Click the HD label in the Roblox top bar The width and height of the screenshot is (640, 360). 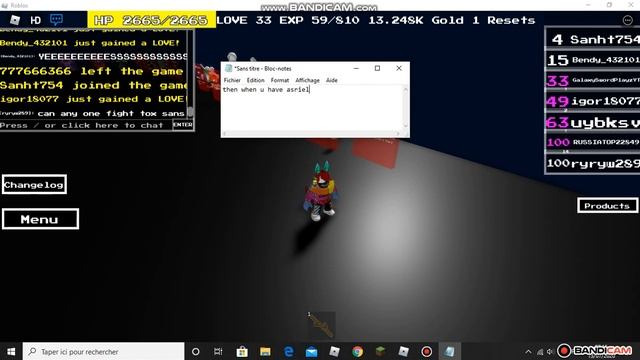pos(36,20)
